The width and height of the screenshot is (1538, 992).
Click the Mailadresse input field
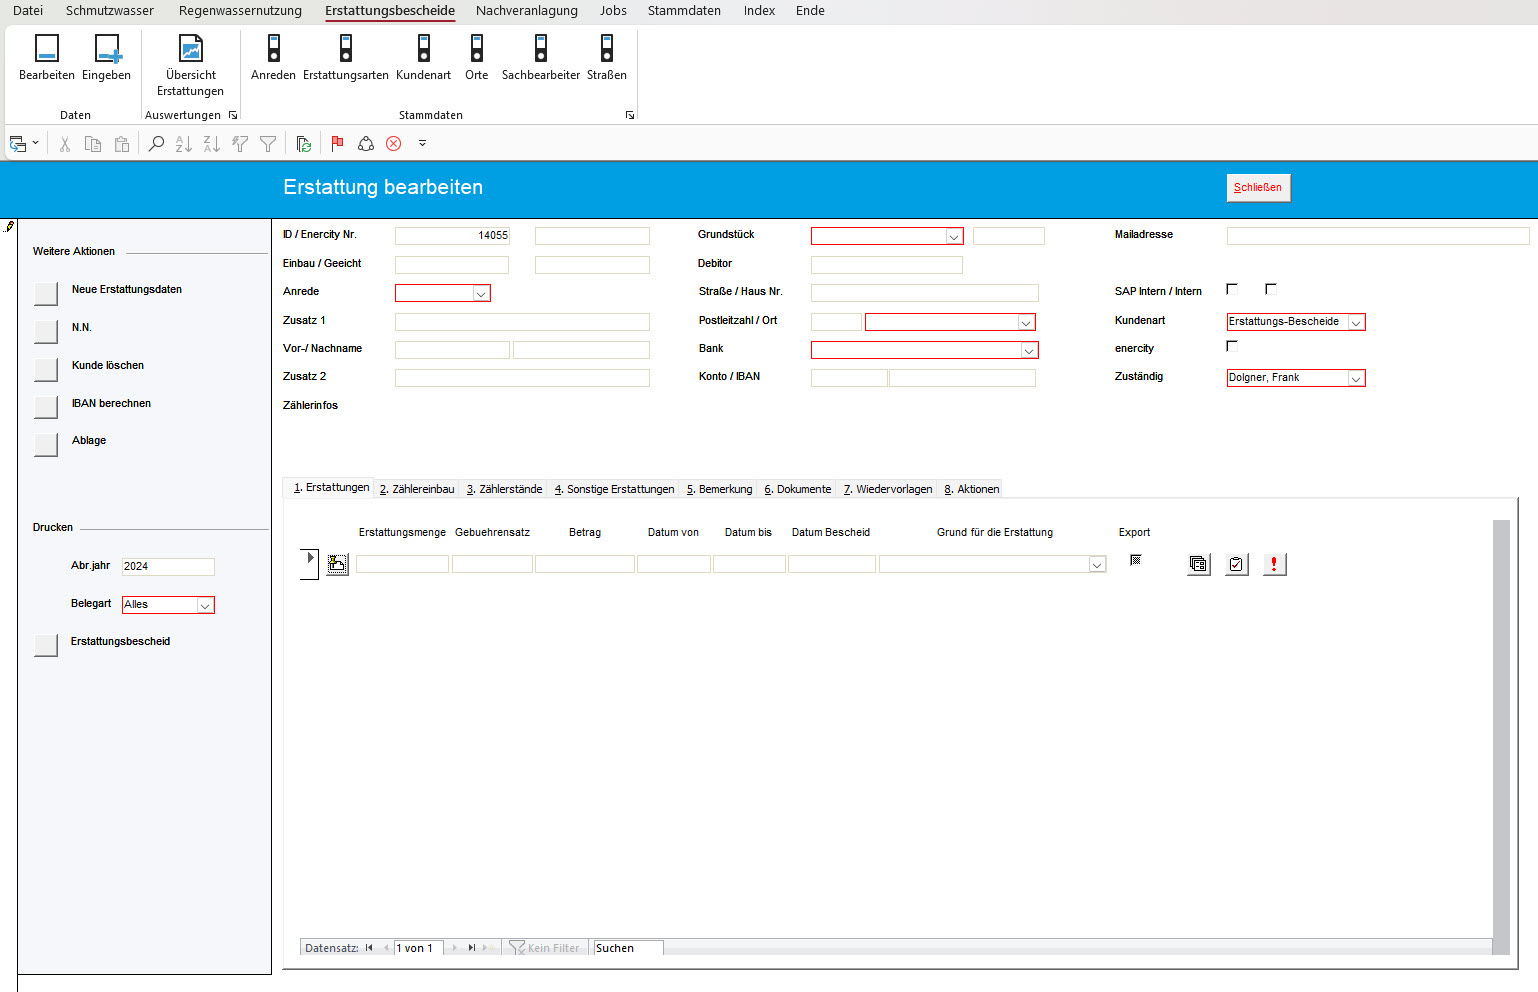[1377, 236]
